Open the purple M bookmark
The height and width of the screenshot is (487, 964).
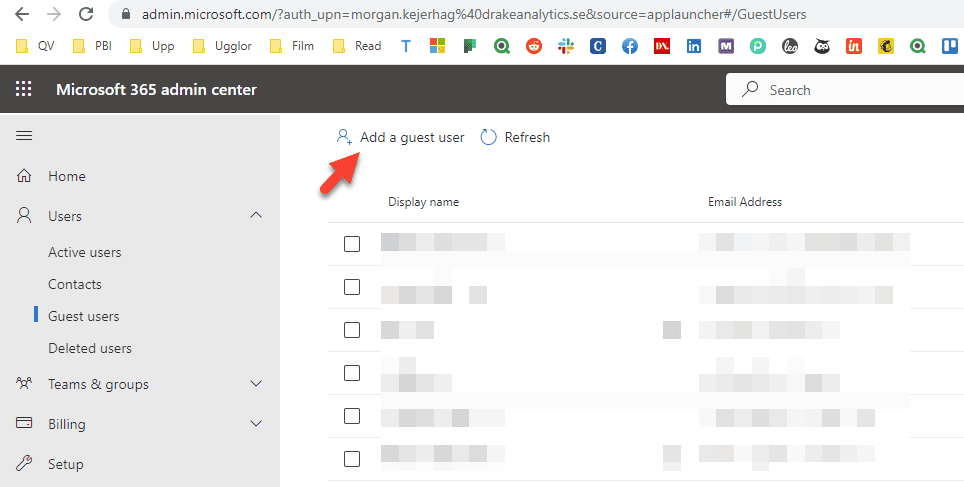click(725, 46)
